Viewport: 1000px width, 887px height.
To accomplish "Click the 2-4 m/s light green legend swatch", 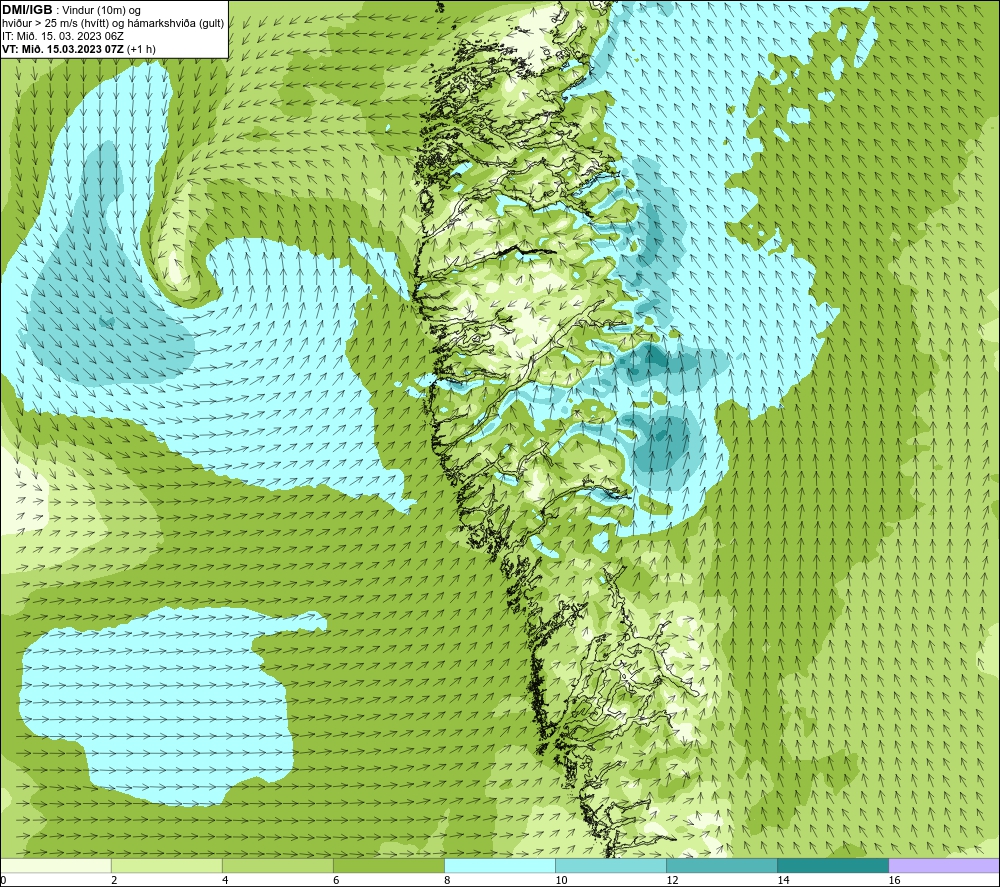I will [x=166, y=865].
